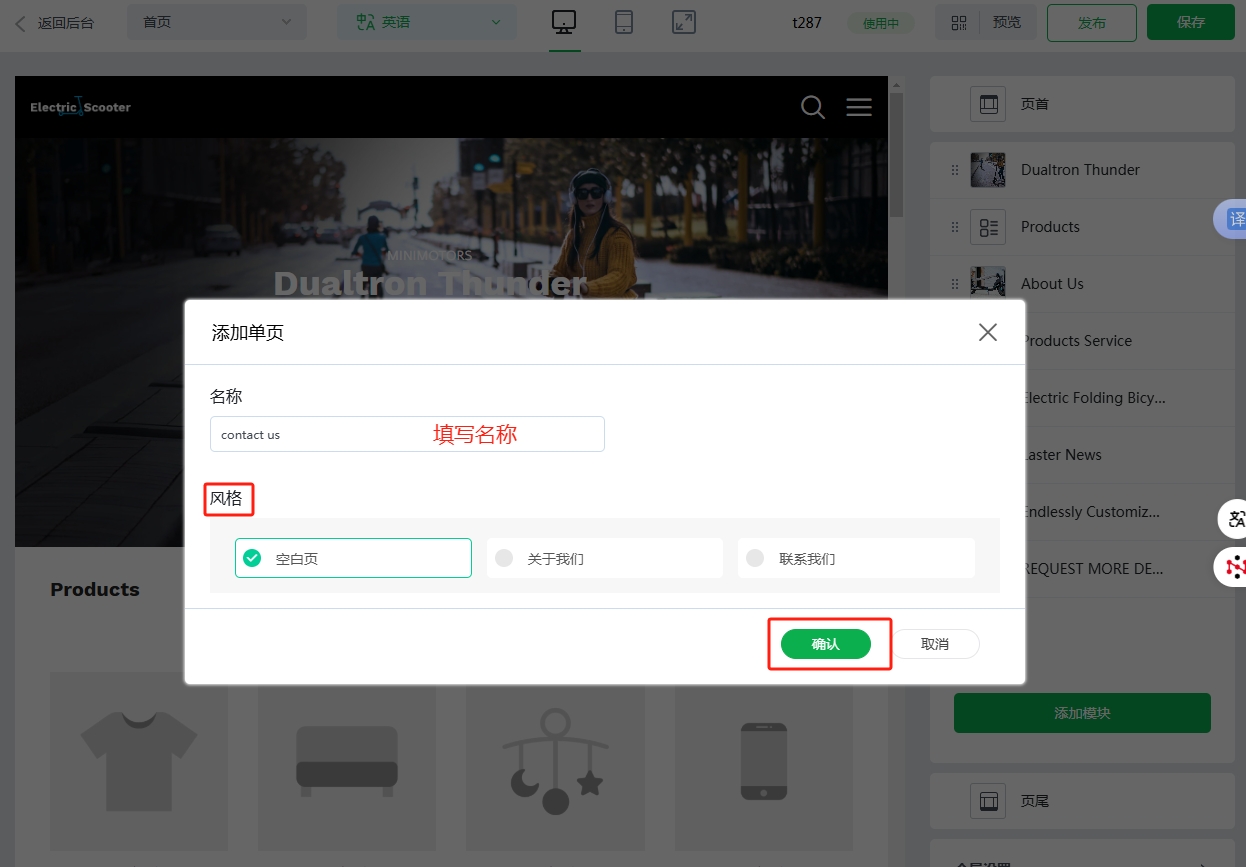The image size is (1246, 867).
Task: Select the About Us module row
Action: (1082, 284)
